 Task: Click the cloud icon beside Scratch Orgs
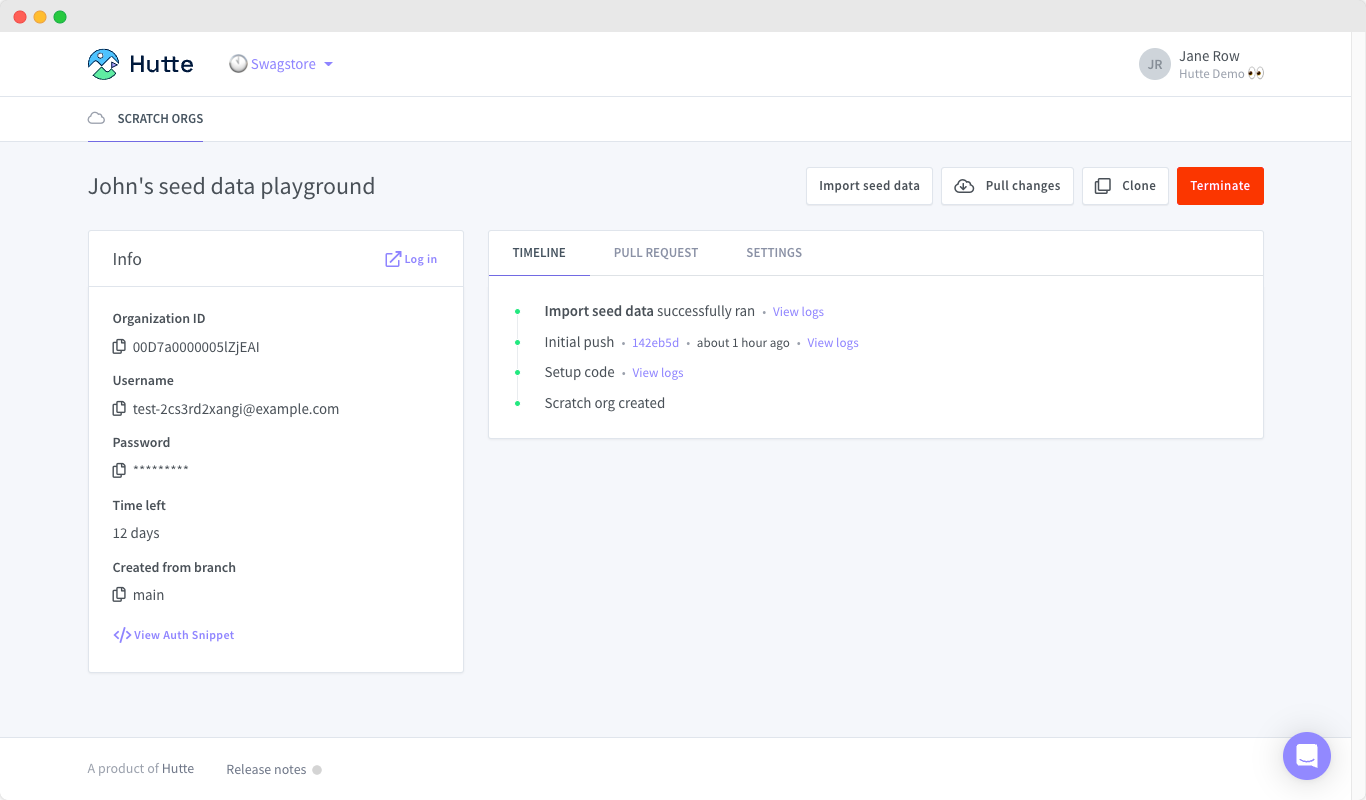pyautogui.click(x=97, y=118)
